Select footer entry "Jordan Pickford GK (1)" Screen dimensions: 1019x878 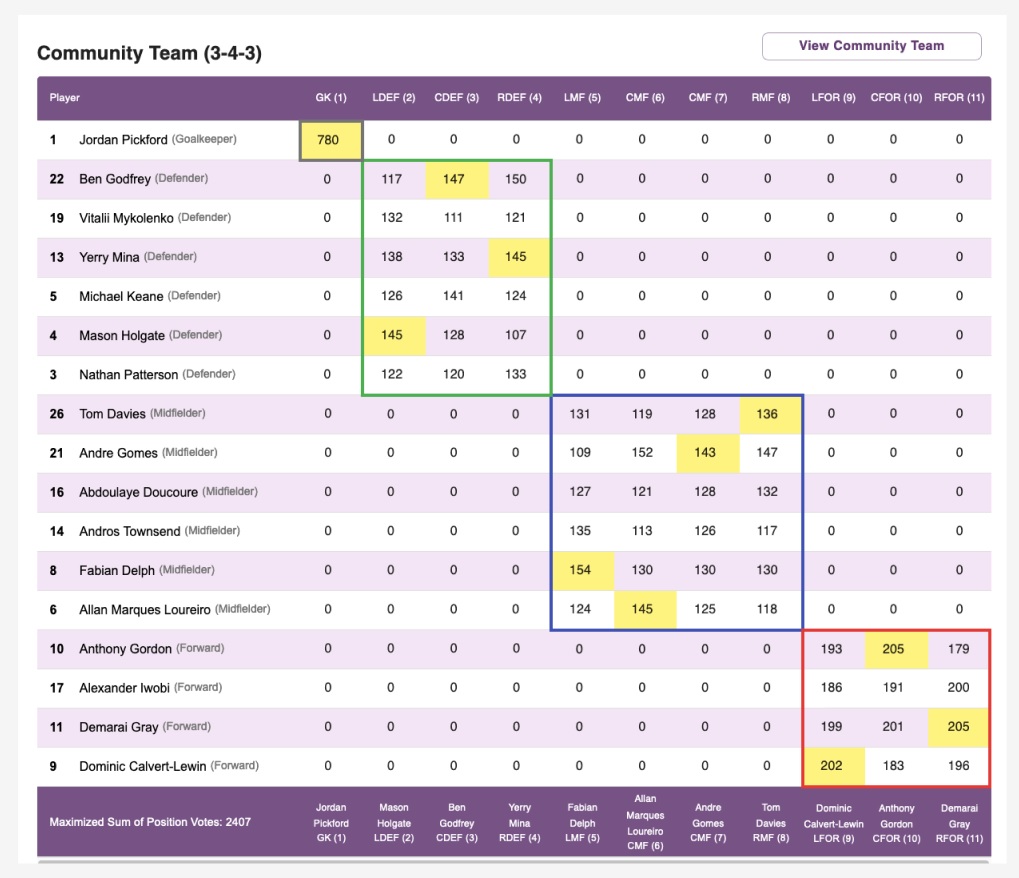pos(331,823)
